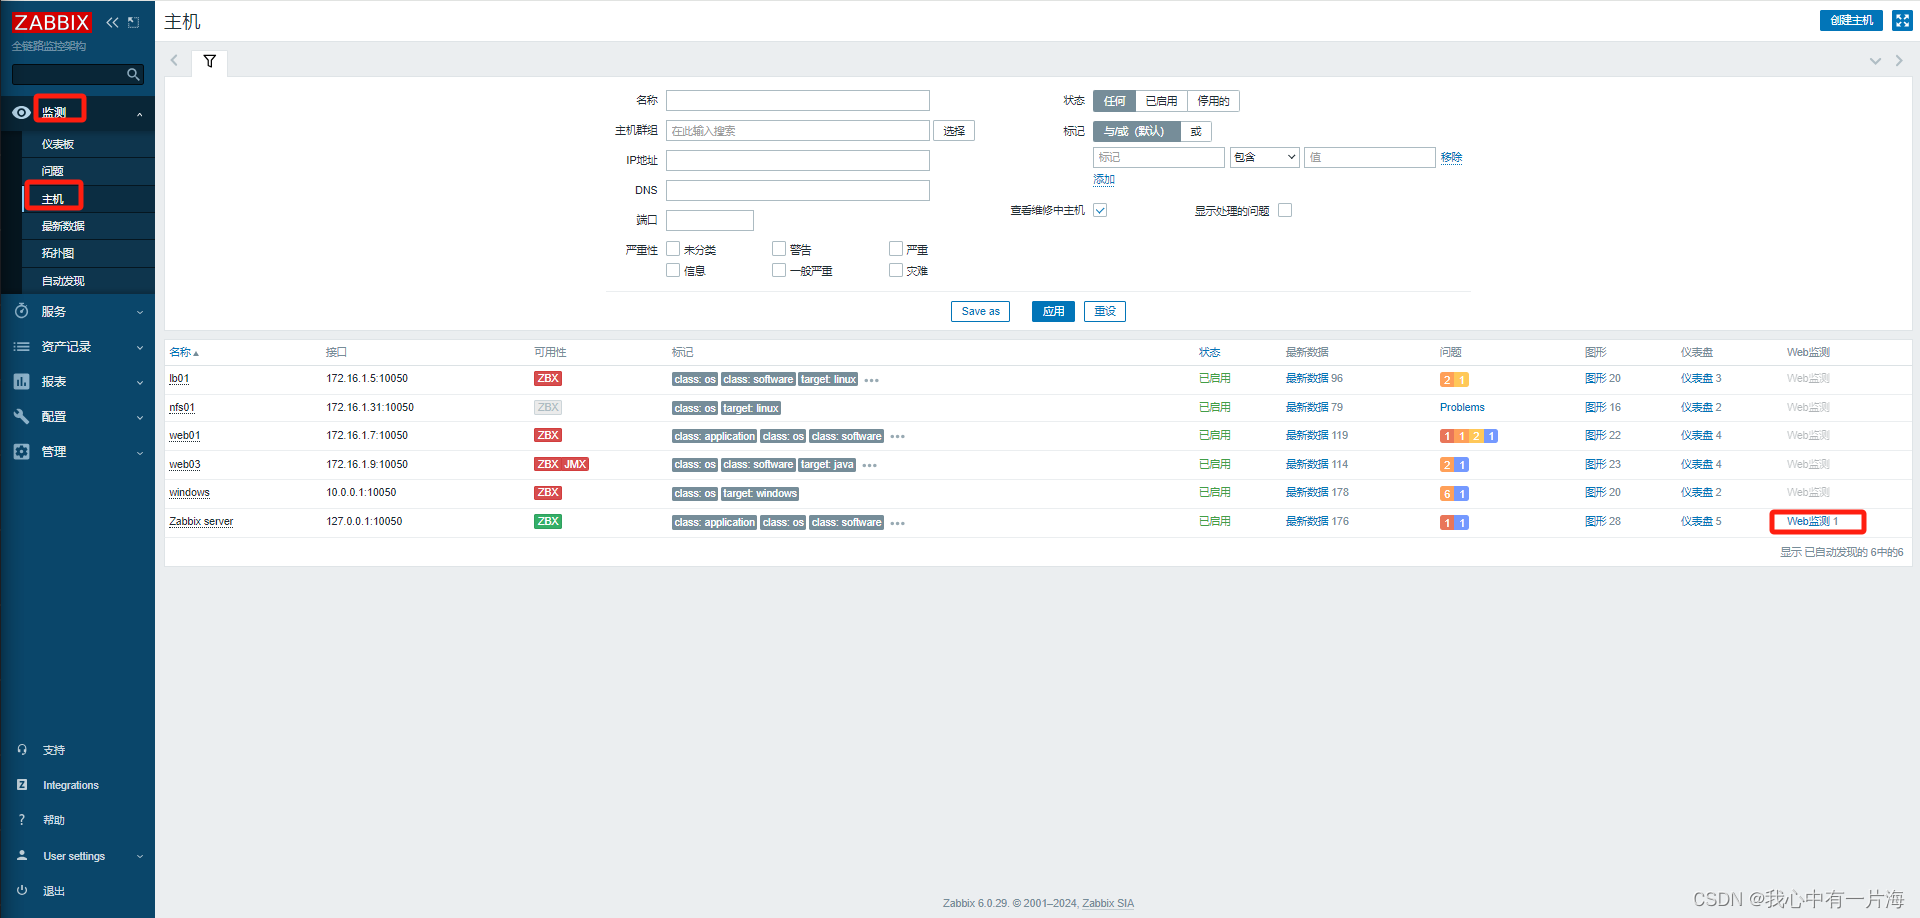Expand the User settings menu
The image size is (1920, 918).
tap(139, 856)
